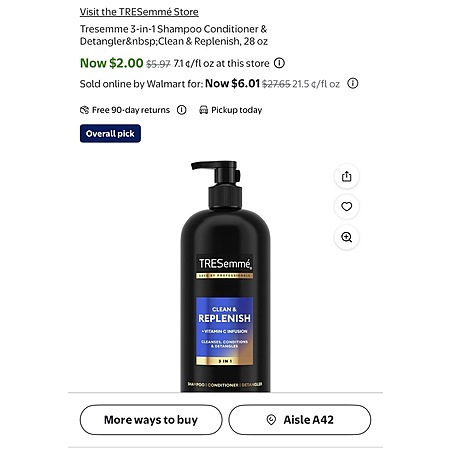This screenshot has width=450, height=450.
Task: Tap the pickup car icon
Action: click(203, 110)
